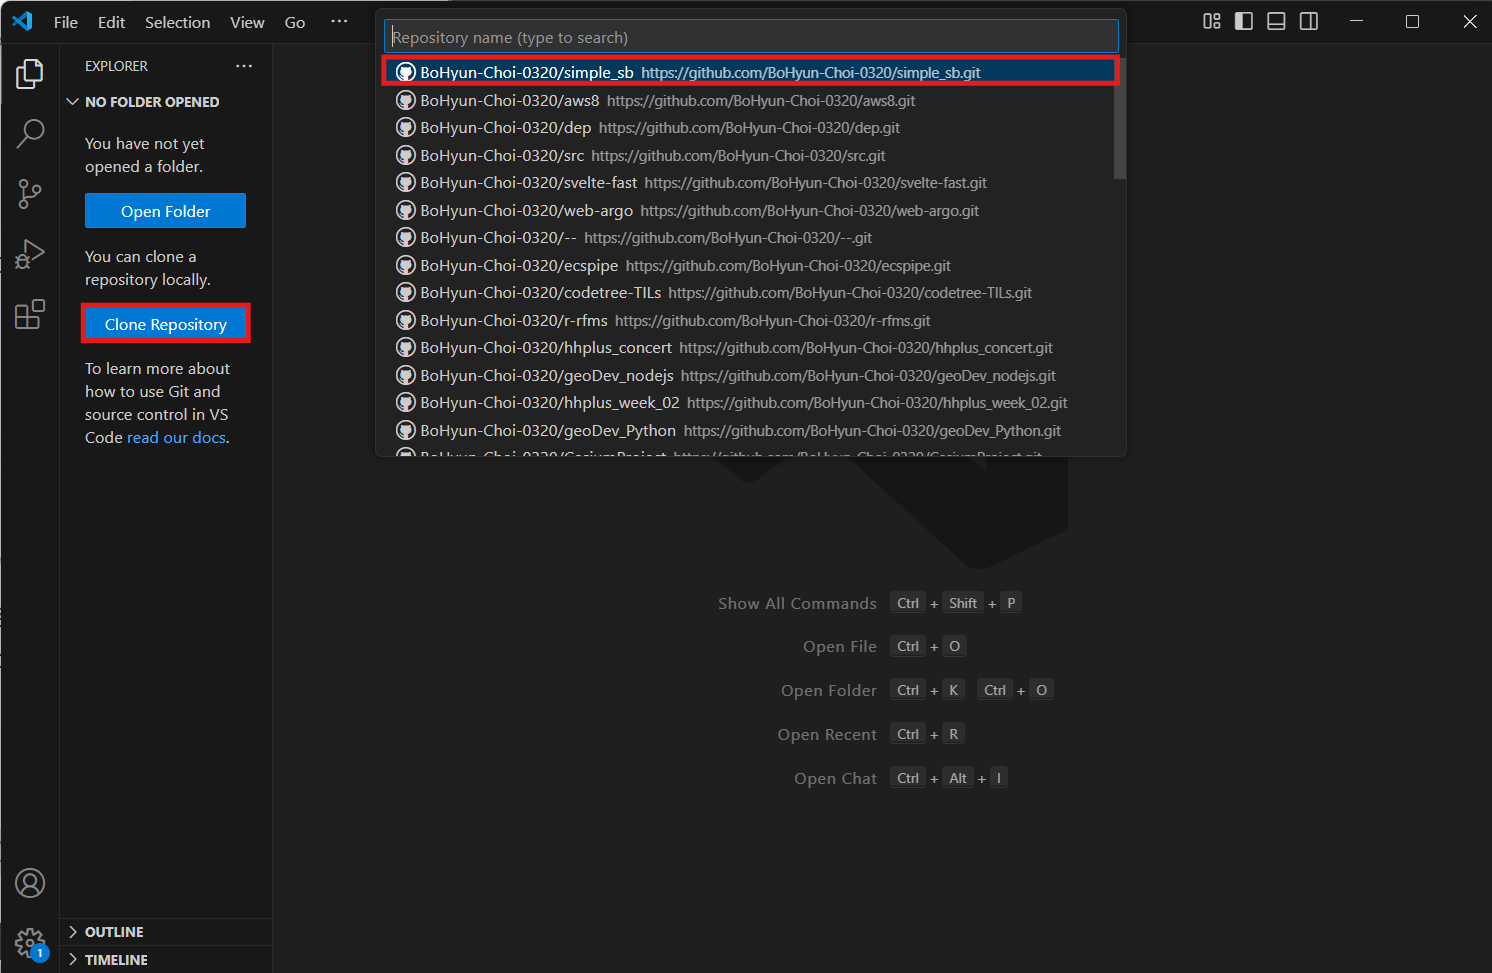Click the VS Code logo icon
This screenshot has height=973, width=1492.
tap(22, 21)
